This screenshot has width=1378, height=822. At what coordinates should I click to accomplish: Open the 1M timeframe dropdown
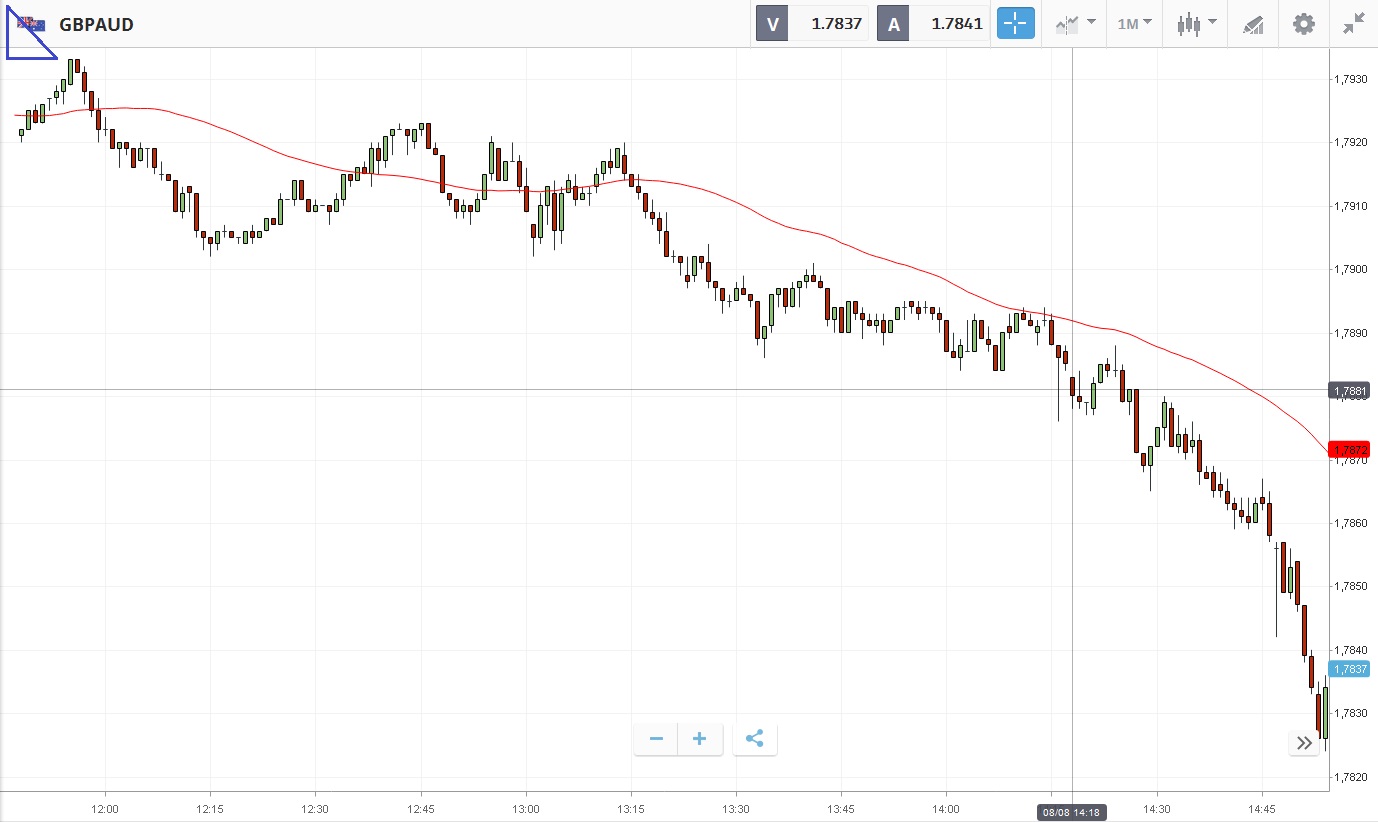1134,24
